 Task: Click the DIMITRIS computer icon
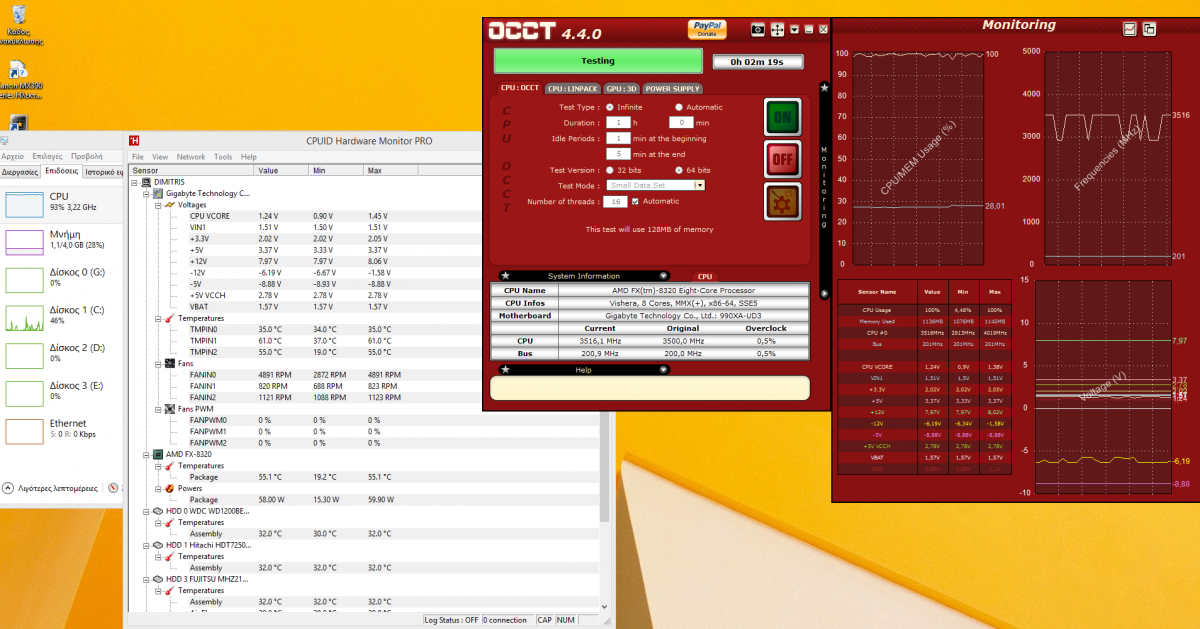point(147,182)
